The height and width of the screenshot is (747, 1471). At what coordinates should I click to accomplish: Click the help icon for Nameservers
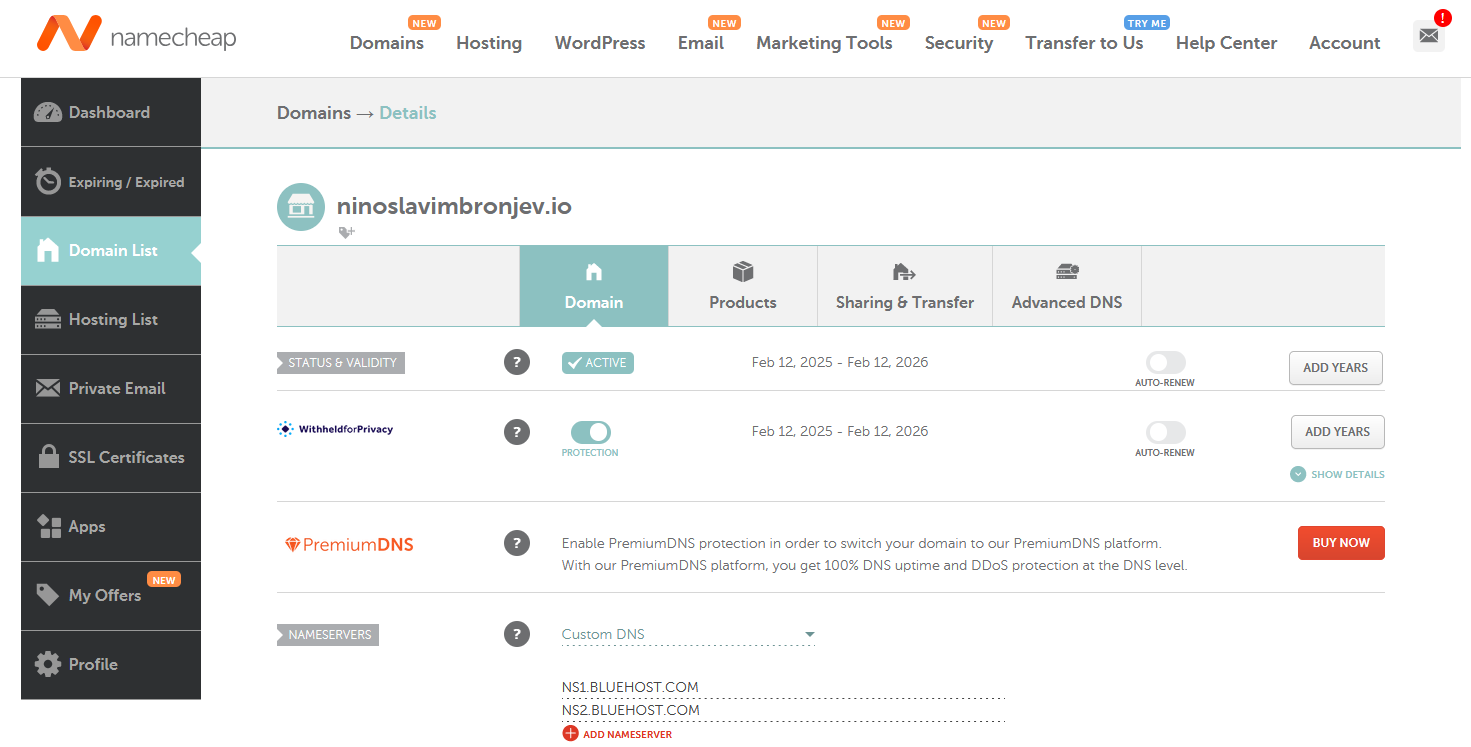516,633
